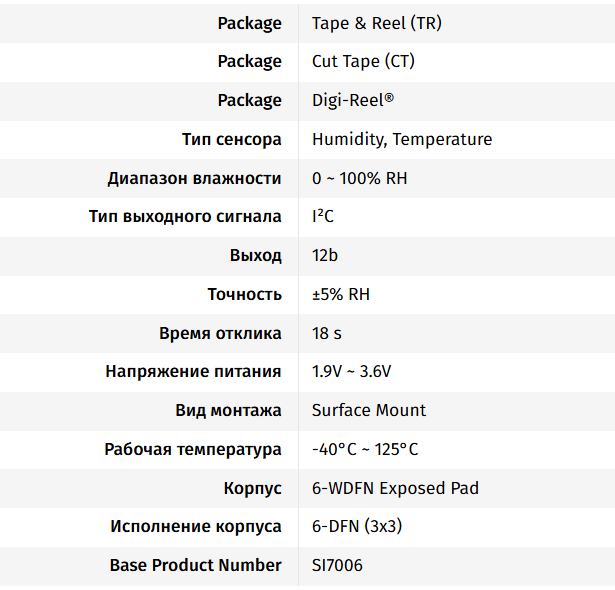Click the "Рабочая температура" row label

pos(193,450)
